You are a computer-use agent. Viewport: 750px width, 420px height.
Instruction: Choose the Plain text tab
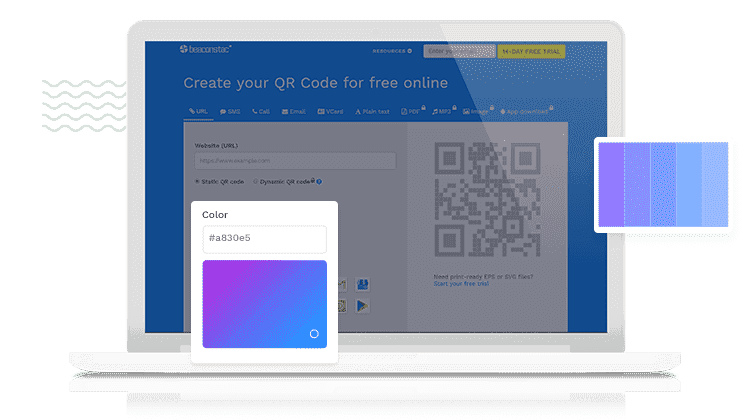pos(372,111)
